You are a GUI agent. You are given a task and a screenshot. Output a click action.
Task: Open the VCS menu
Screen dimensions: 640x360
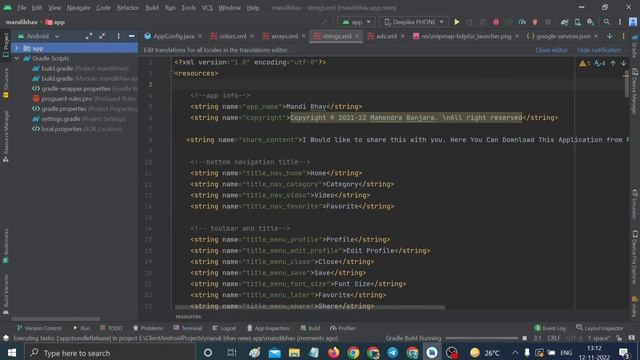(207, 8)
